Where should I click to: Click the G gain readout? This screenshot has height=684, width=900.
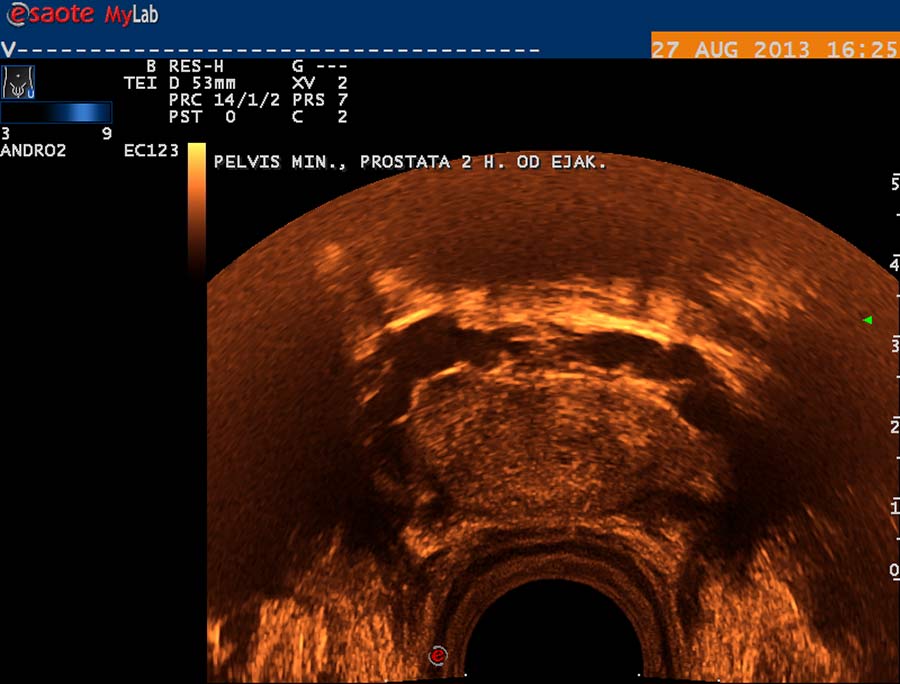pyautogui.click(x=311, y=67)
